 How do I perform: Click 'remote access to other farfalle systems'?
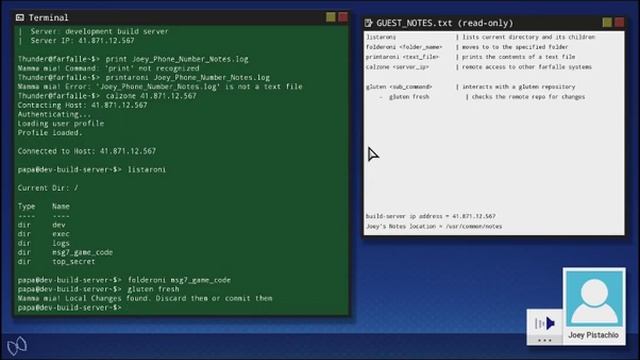(527, 67)
